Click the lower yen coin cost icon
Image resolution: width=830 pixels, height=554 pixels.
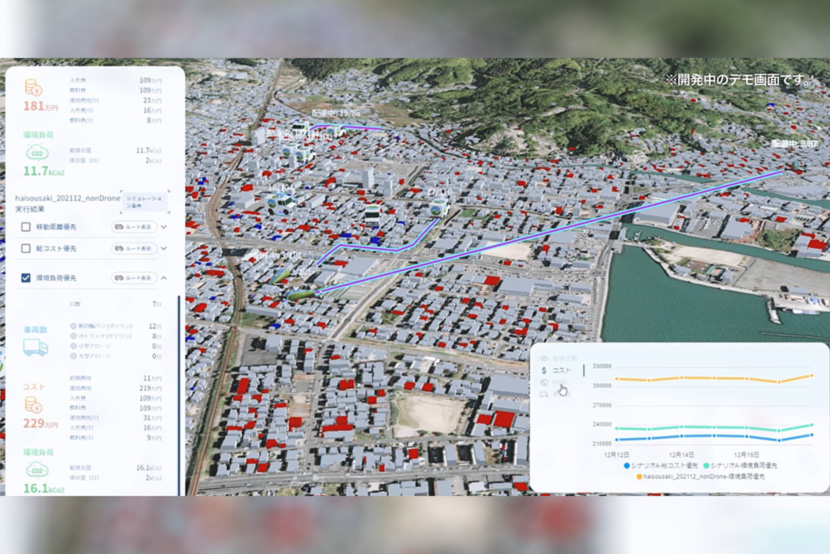[x=33, y=404]
